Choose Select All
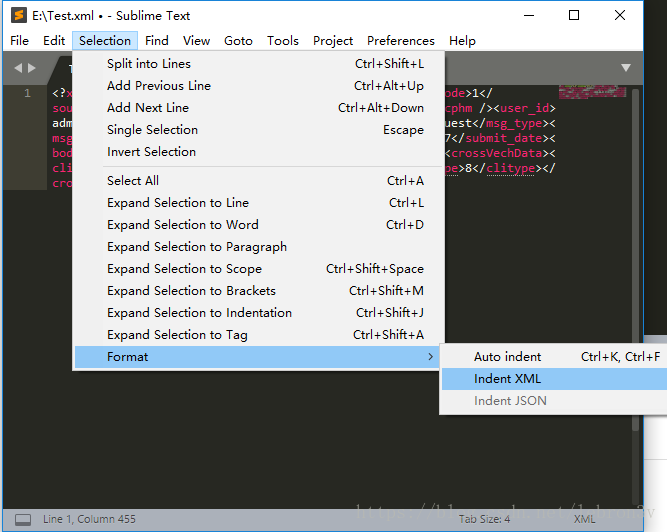The width and height of the screenshot is (667, 532). click(259, 181)
